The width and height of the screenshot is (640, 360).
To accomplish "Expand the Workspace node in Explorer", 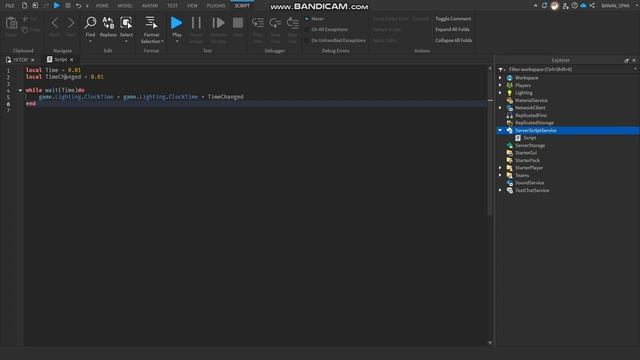I will pyautogui.click(x=500, y=78).
